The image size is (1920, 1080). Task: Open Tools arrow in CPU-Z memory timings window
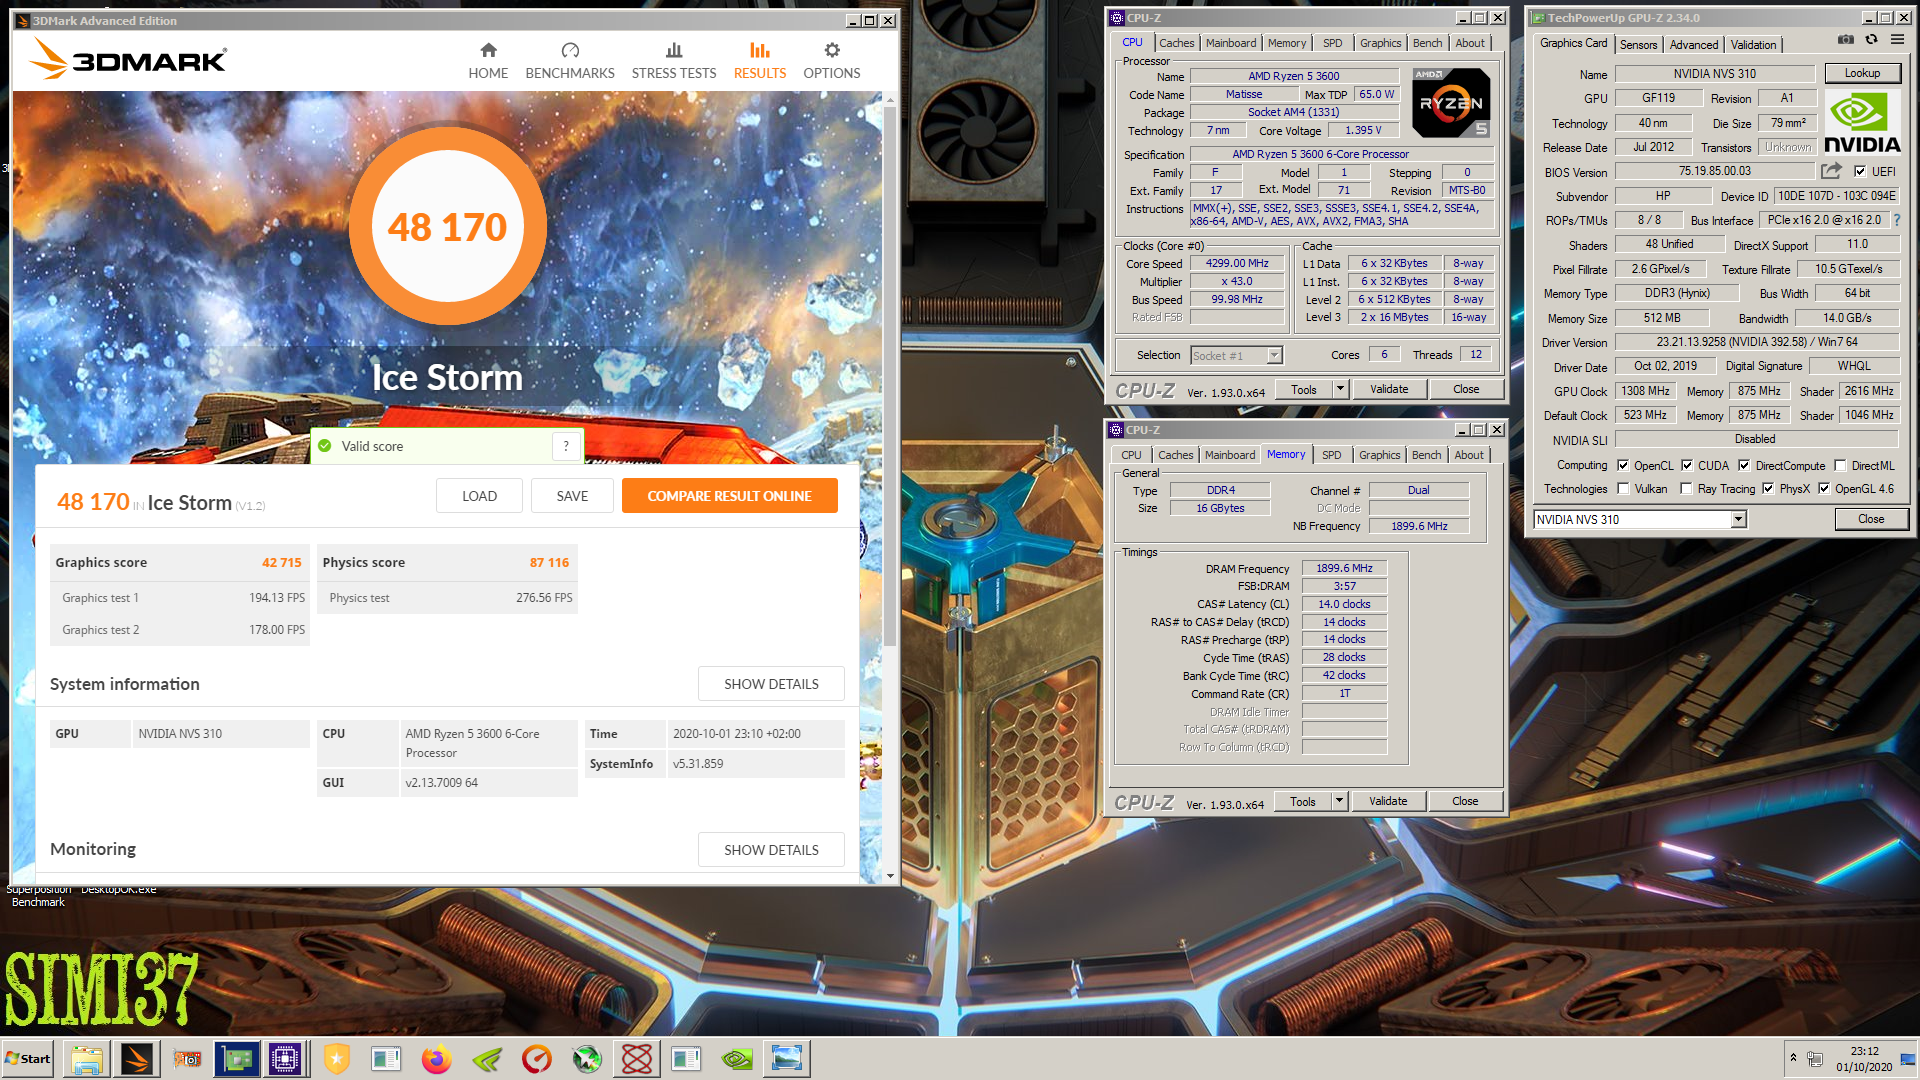point(1339,801)
